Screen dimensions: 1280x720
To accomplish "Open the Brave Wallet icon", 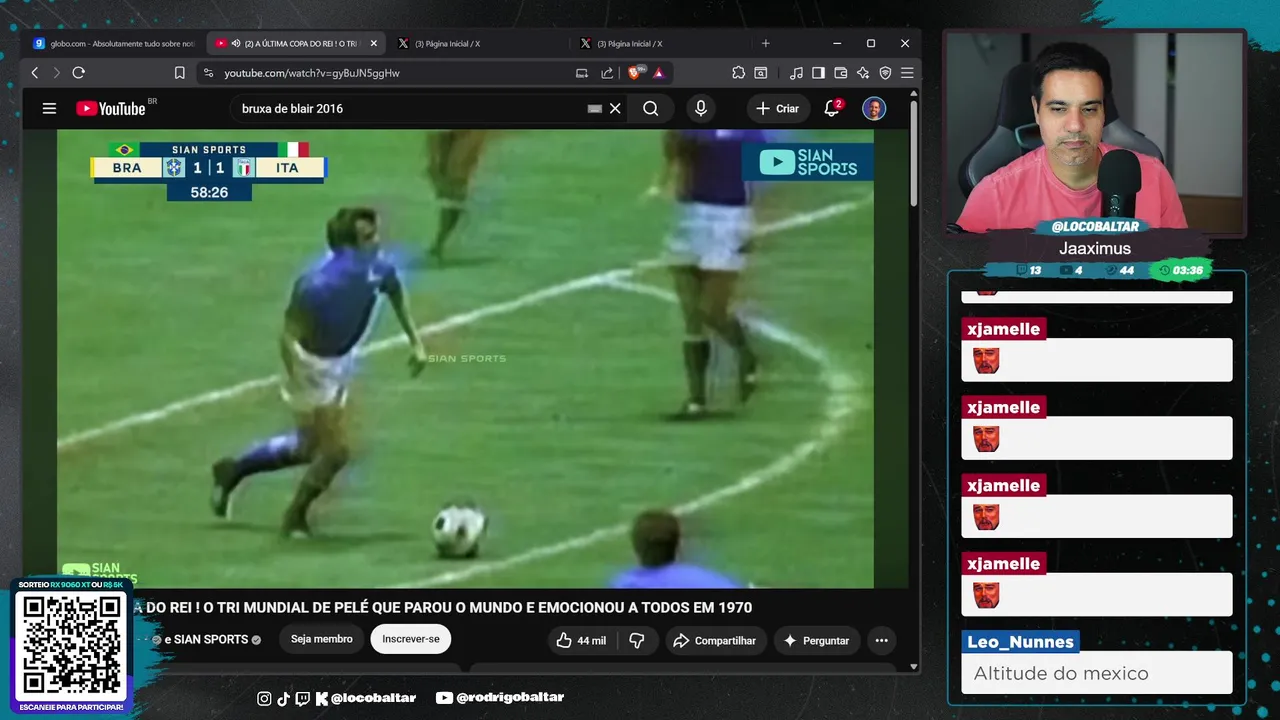I will (840, 73).
